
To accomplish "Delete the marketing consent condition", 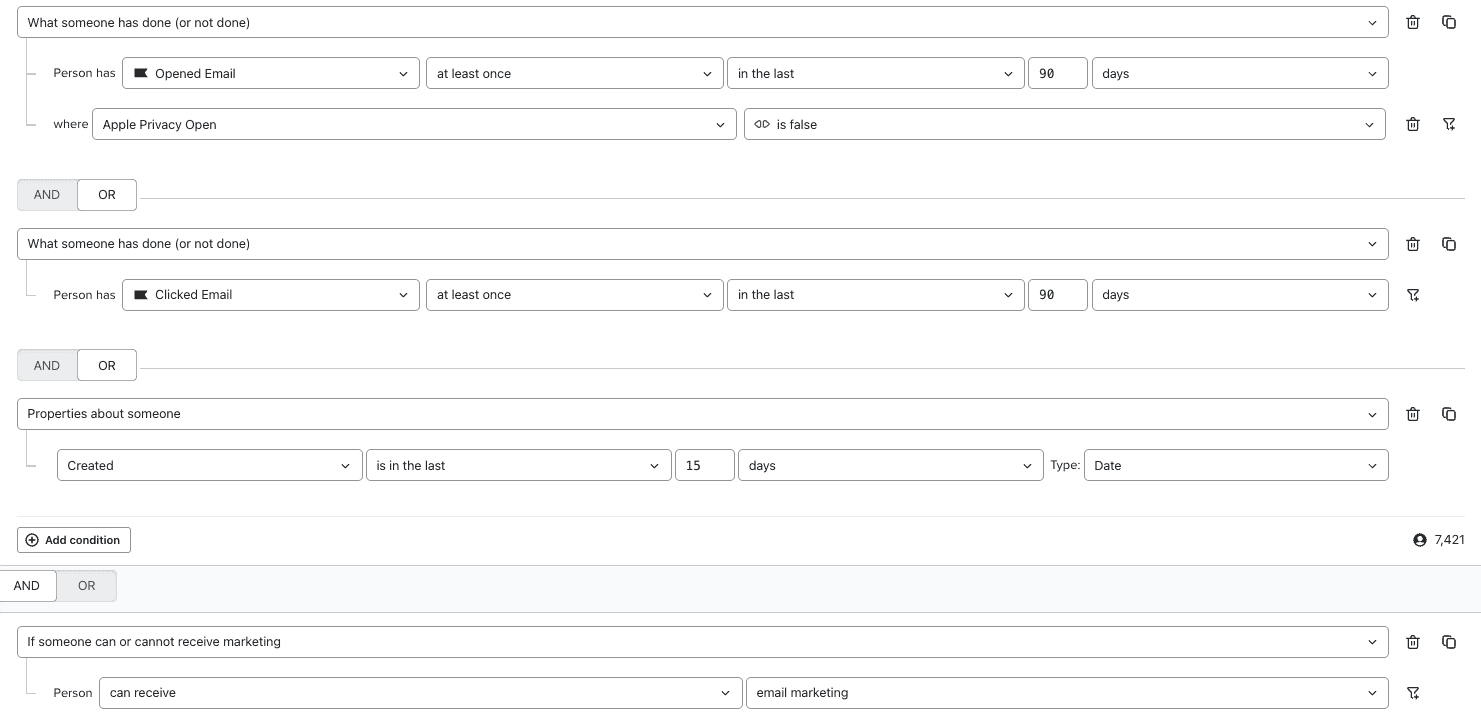I will click(x=1413, y=642).
